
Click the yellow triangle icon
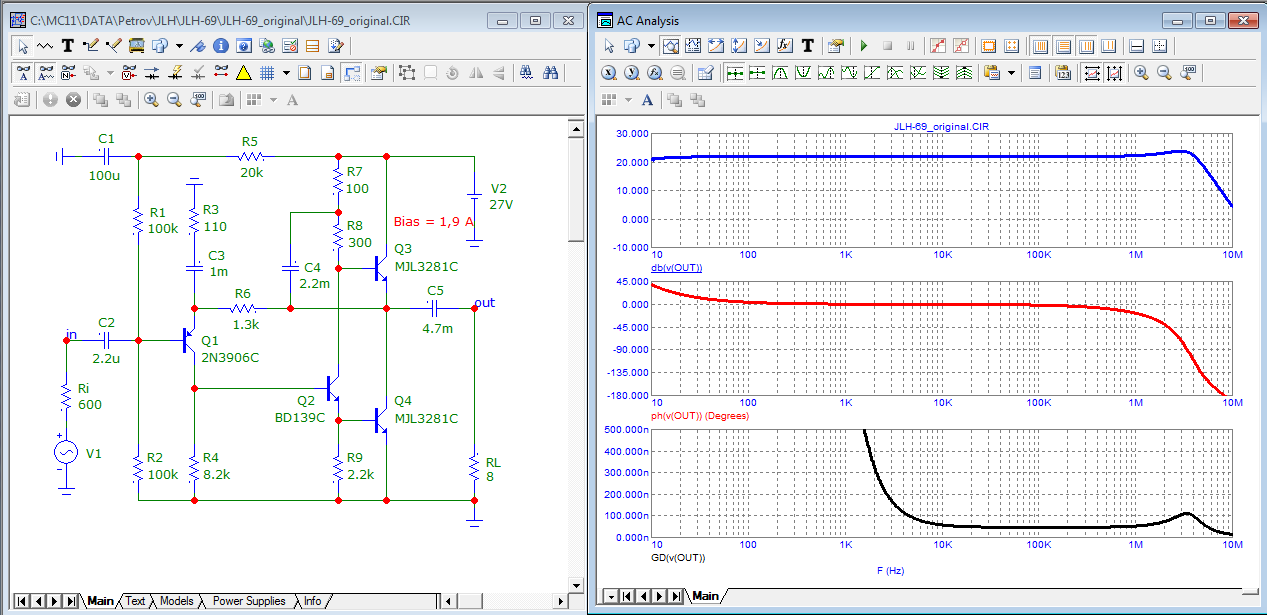tap(243, 72)
